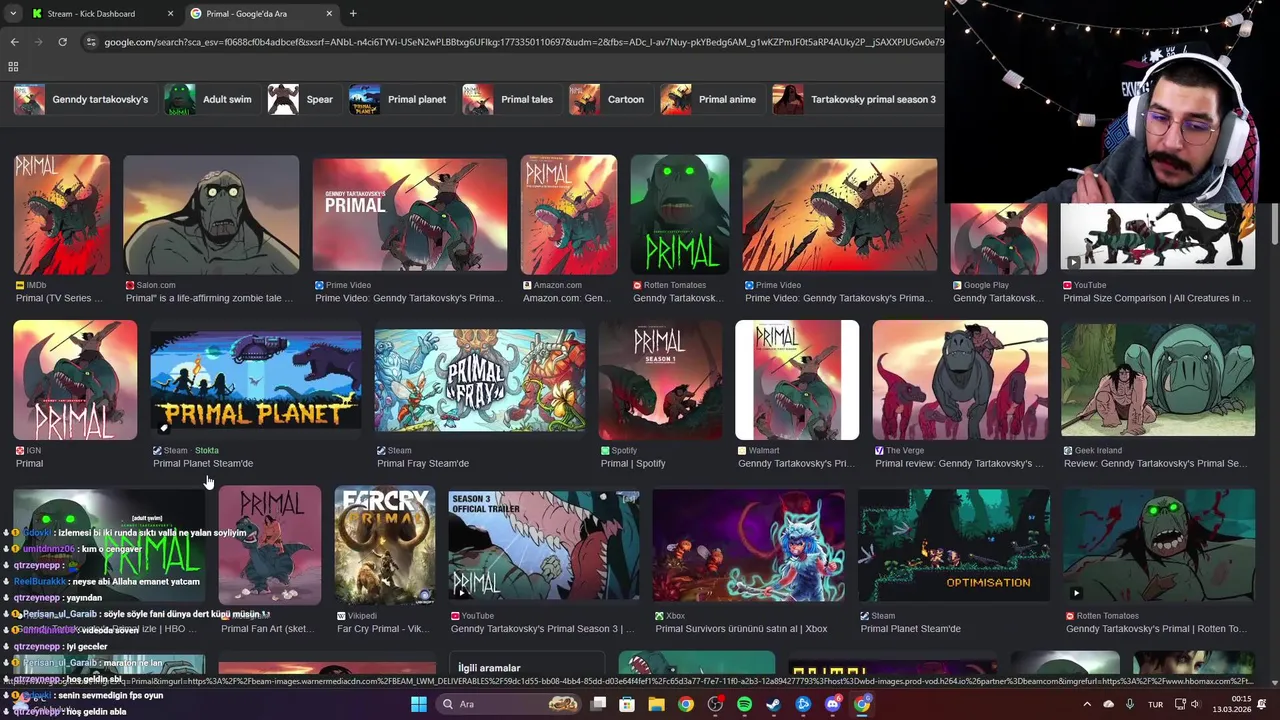This screenshot has height=720, width=1280.
Task: Show hidden tray icons chevron
Action: click(1087, 704)
